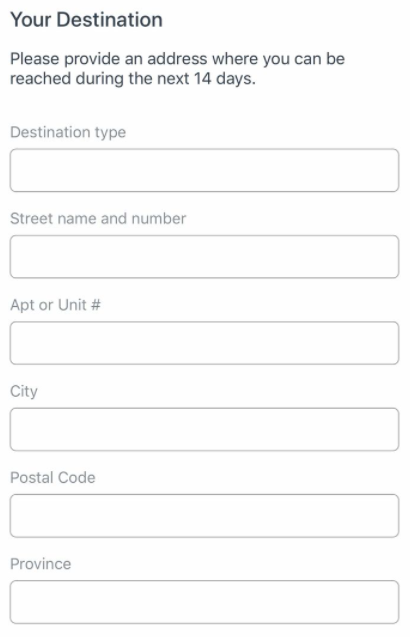Place cursor in box under Postal Code
Image resolution: width=410 pixels, height=637 pixels.
[x=204, y=516]
